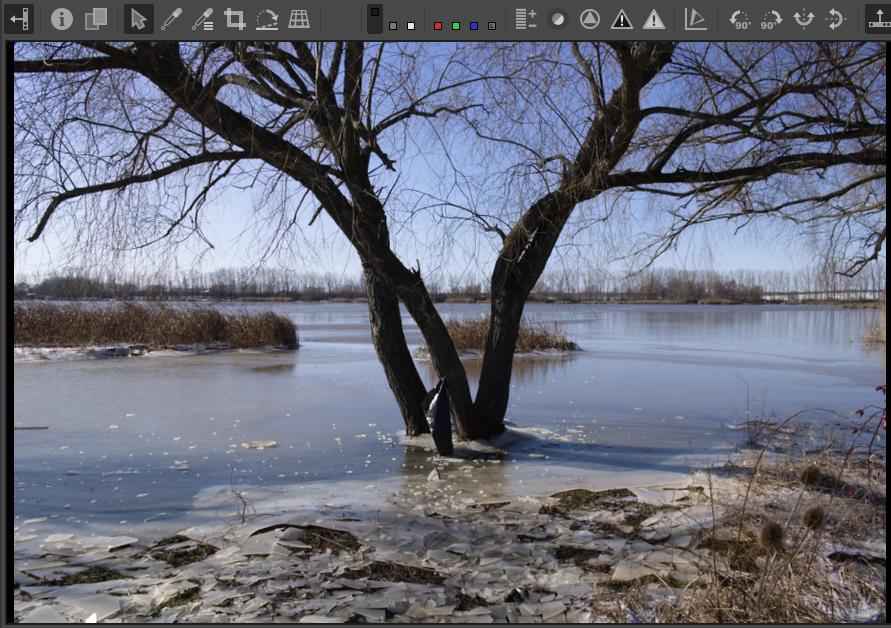Choose the perspective correction grid tool

[299, 19]
